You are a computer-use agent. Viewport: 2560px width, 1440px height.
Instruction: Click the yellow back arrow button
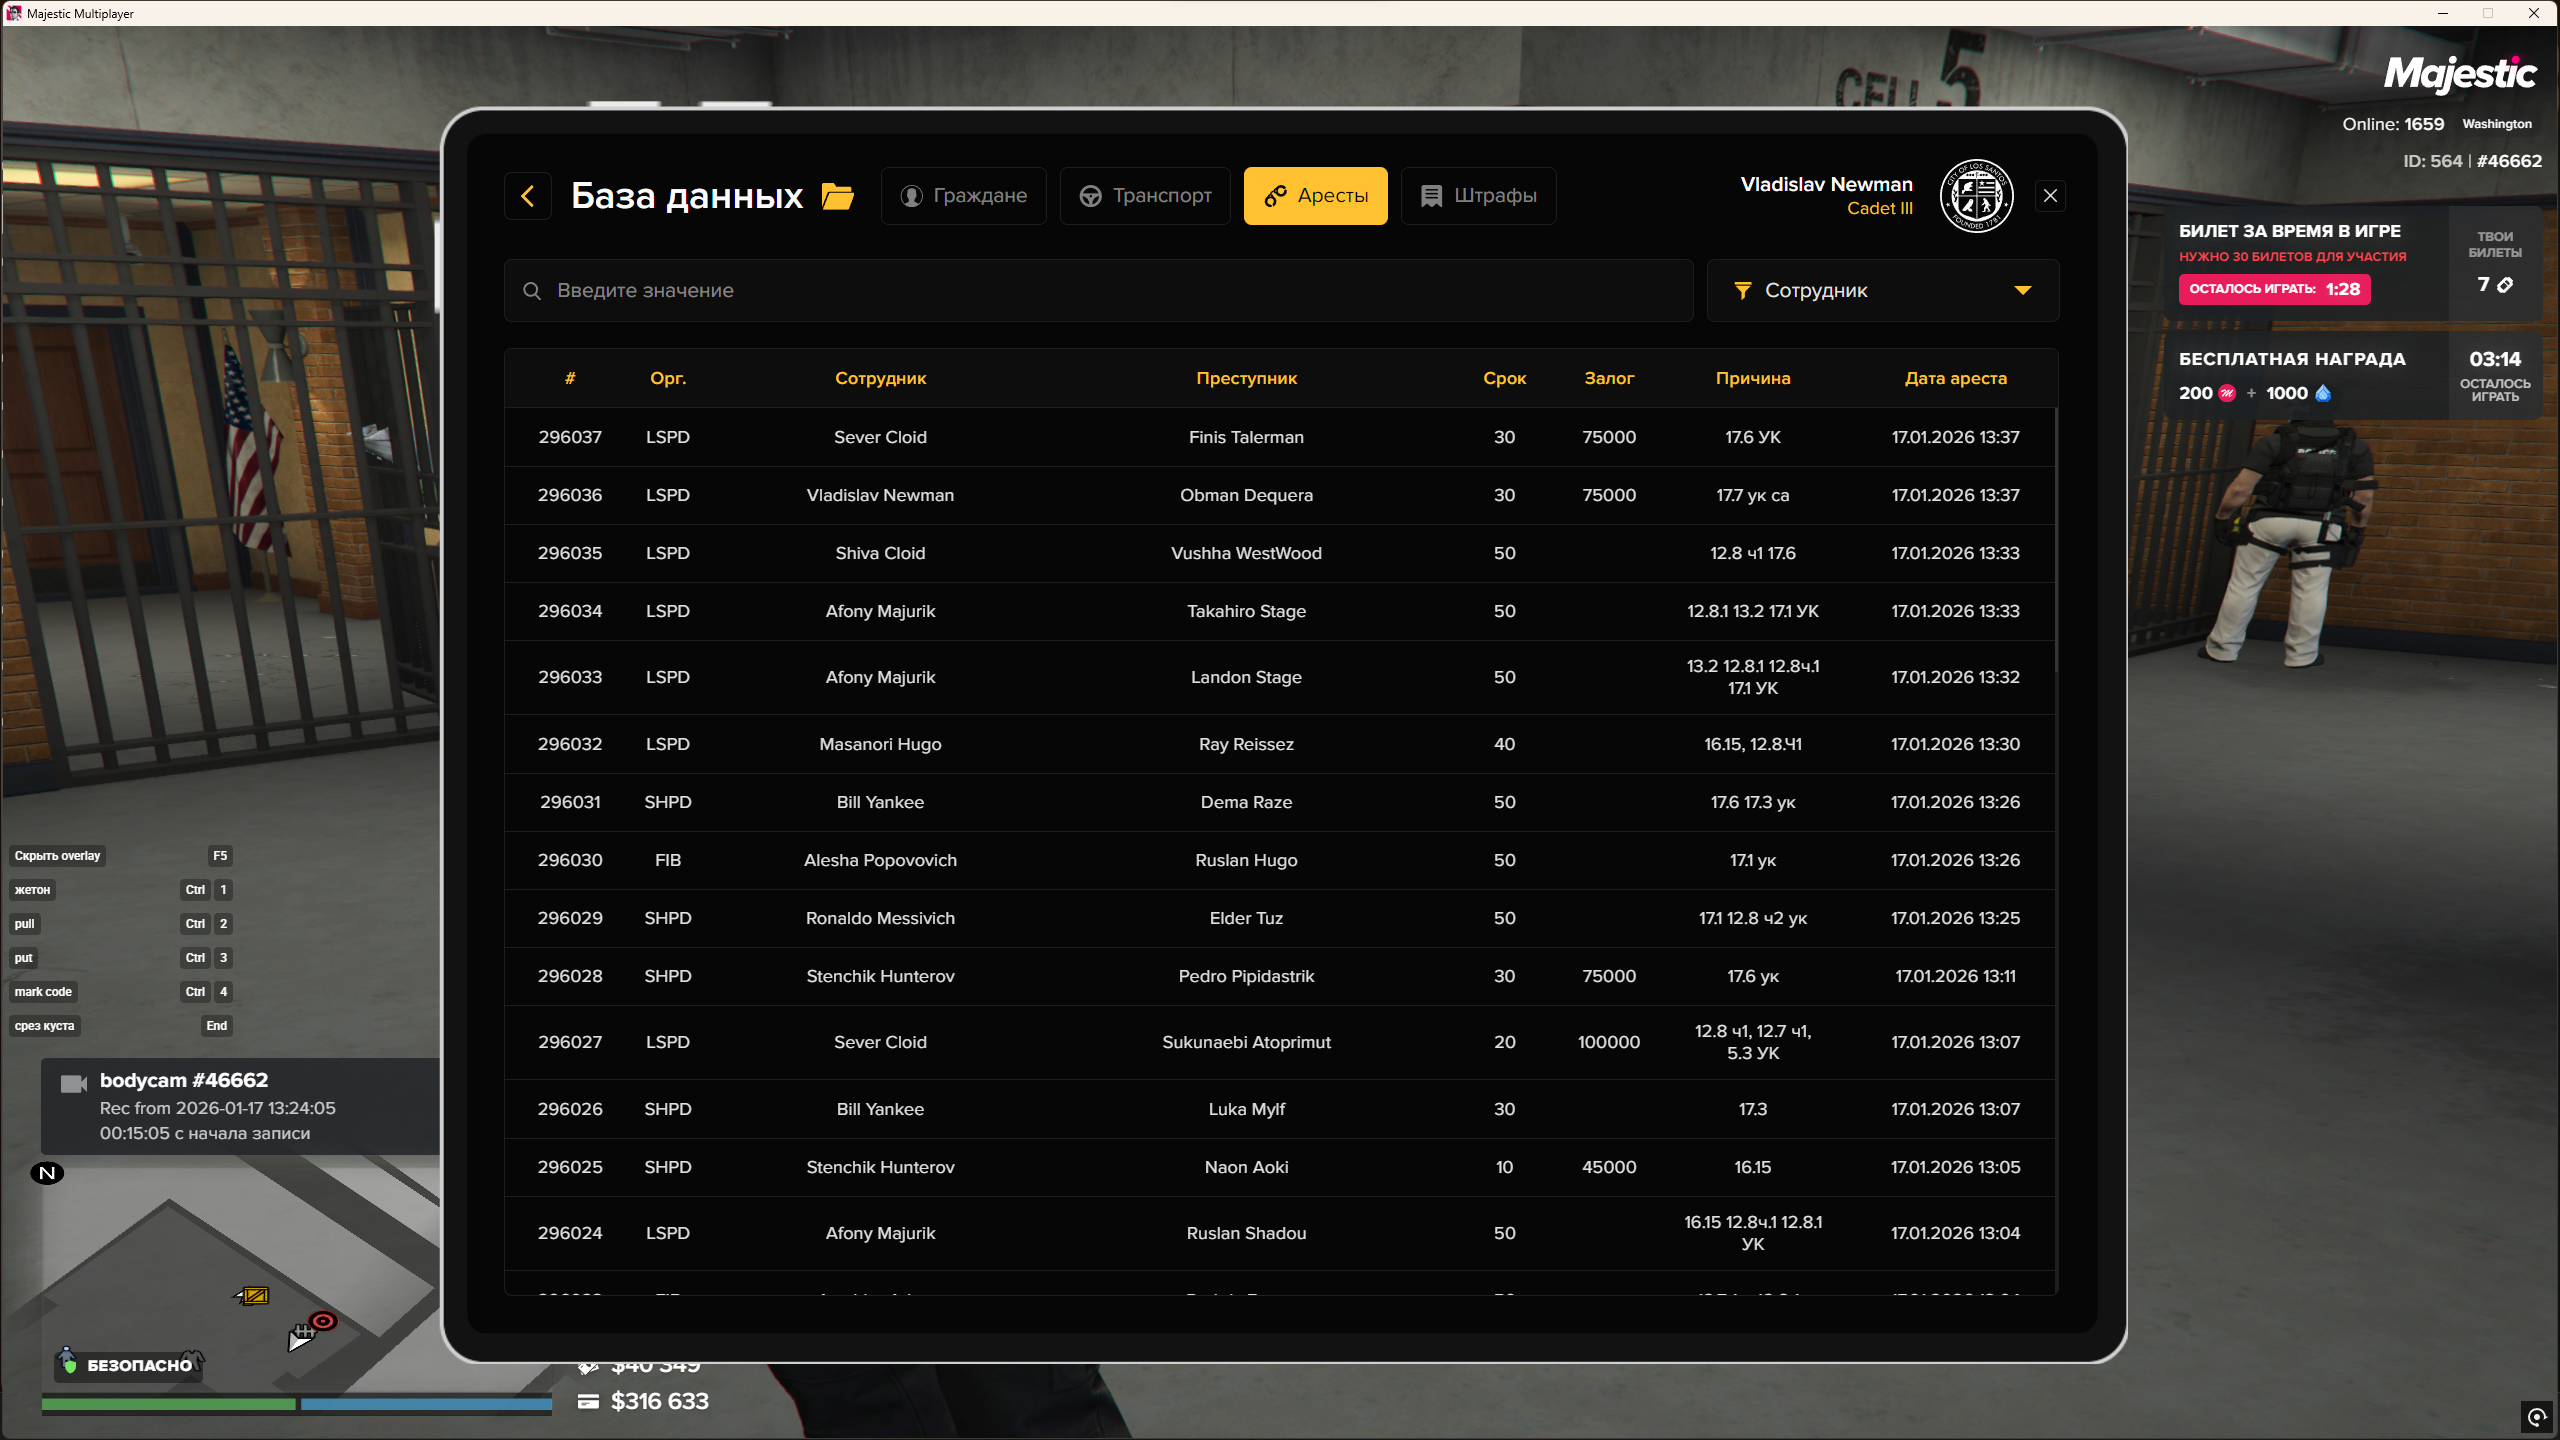coord(528,196)
